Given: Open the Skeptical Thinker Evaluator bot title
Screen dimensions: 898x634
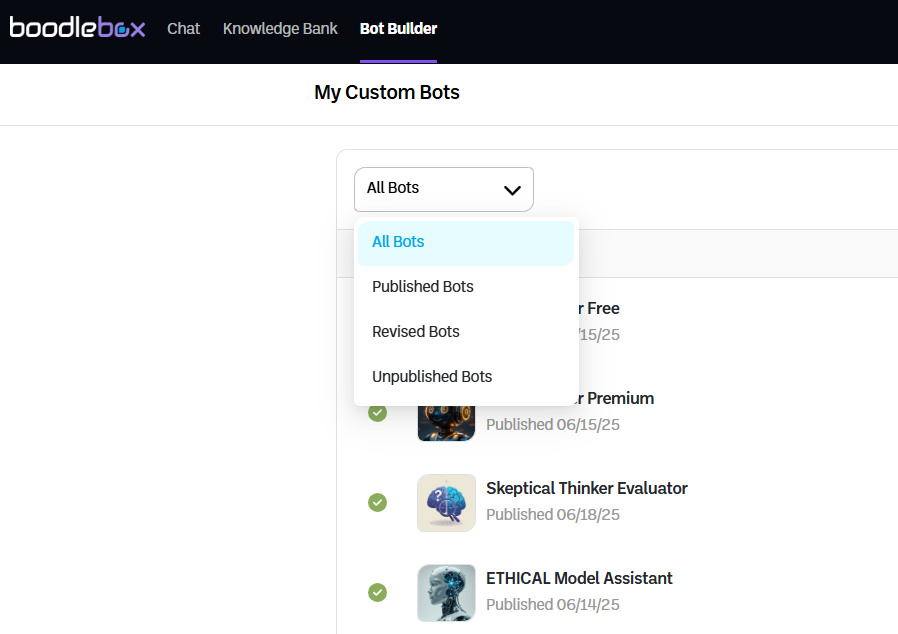Looking at the screenshot, I should (587, 489).
